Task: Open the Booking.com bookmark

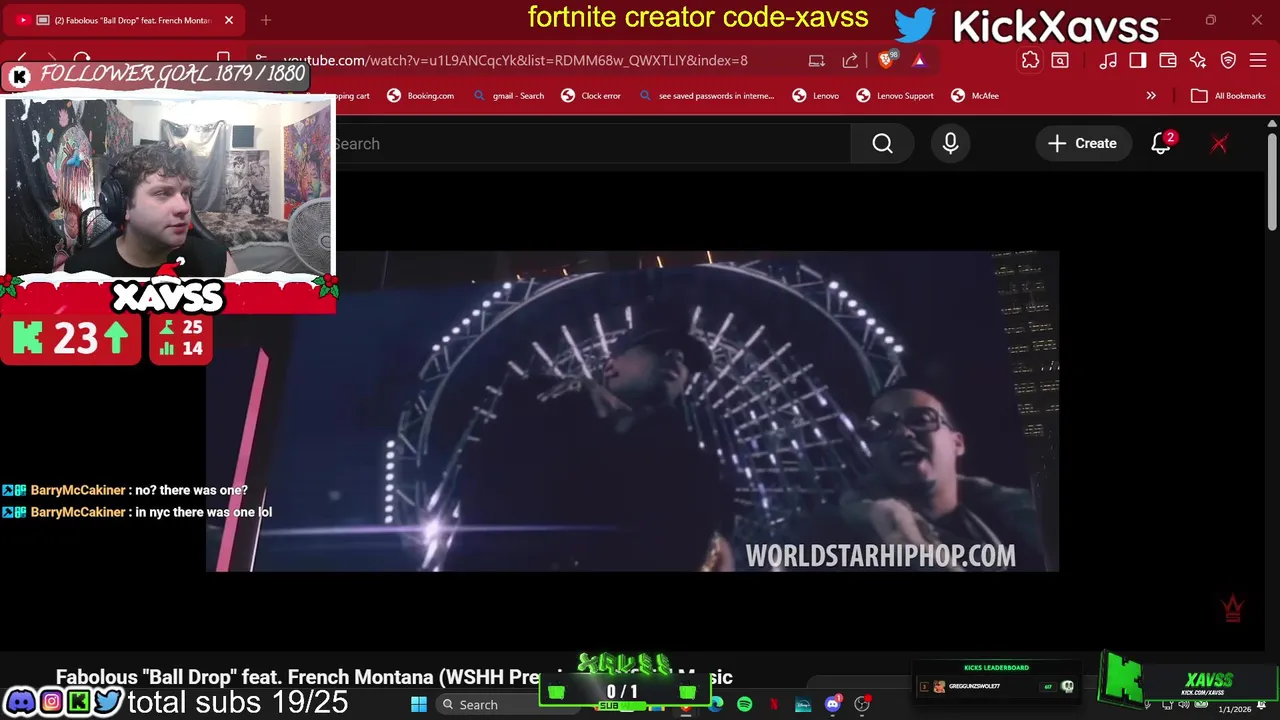Action: (420, 96)
